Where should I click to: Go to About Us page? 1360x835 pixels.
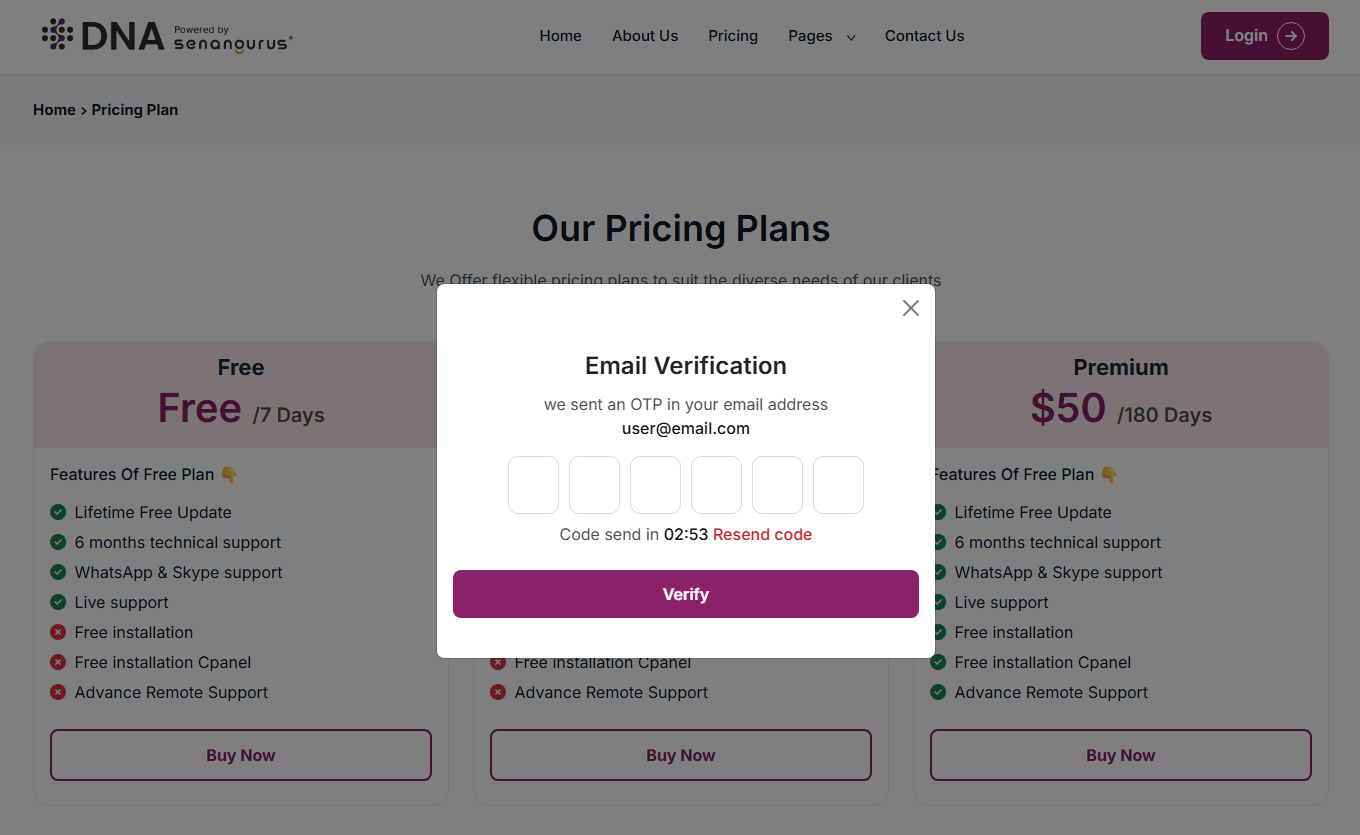pyautogui.click(x=645, y=36)
